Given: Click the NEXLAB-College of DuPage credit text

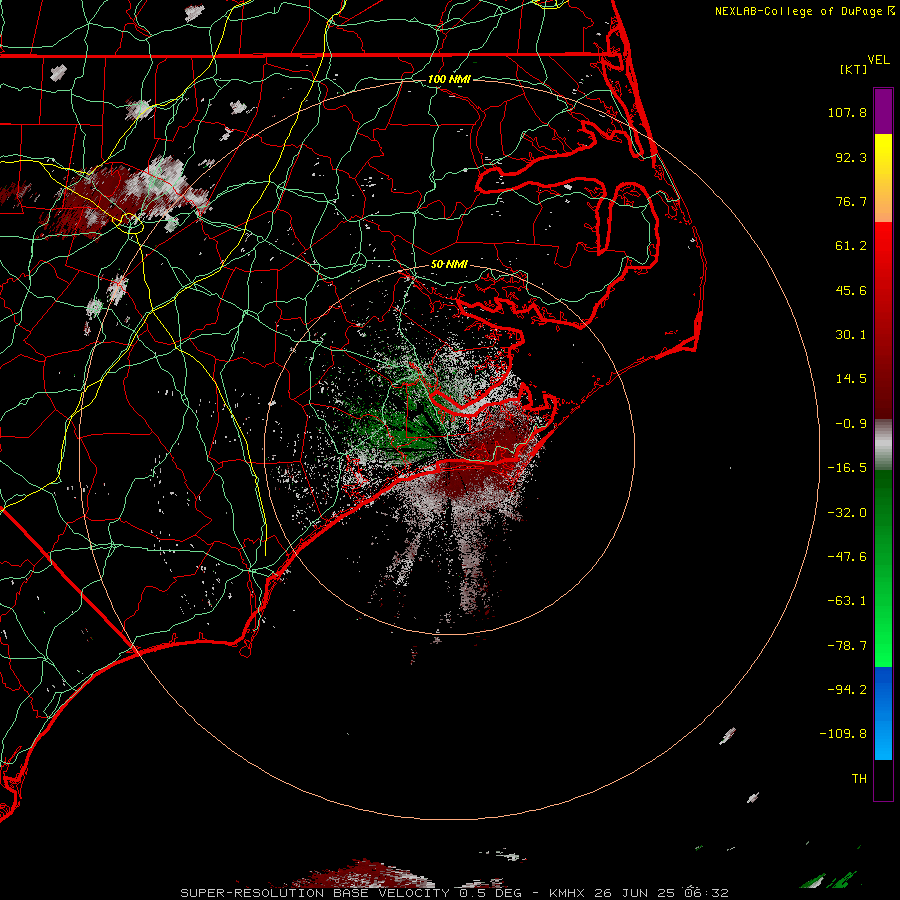Looking at the screenshot, I should (x=798, y=11).
